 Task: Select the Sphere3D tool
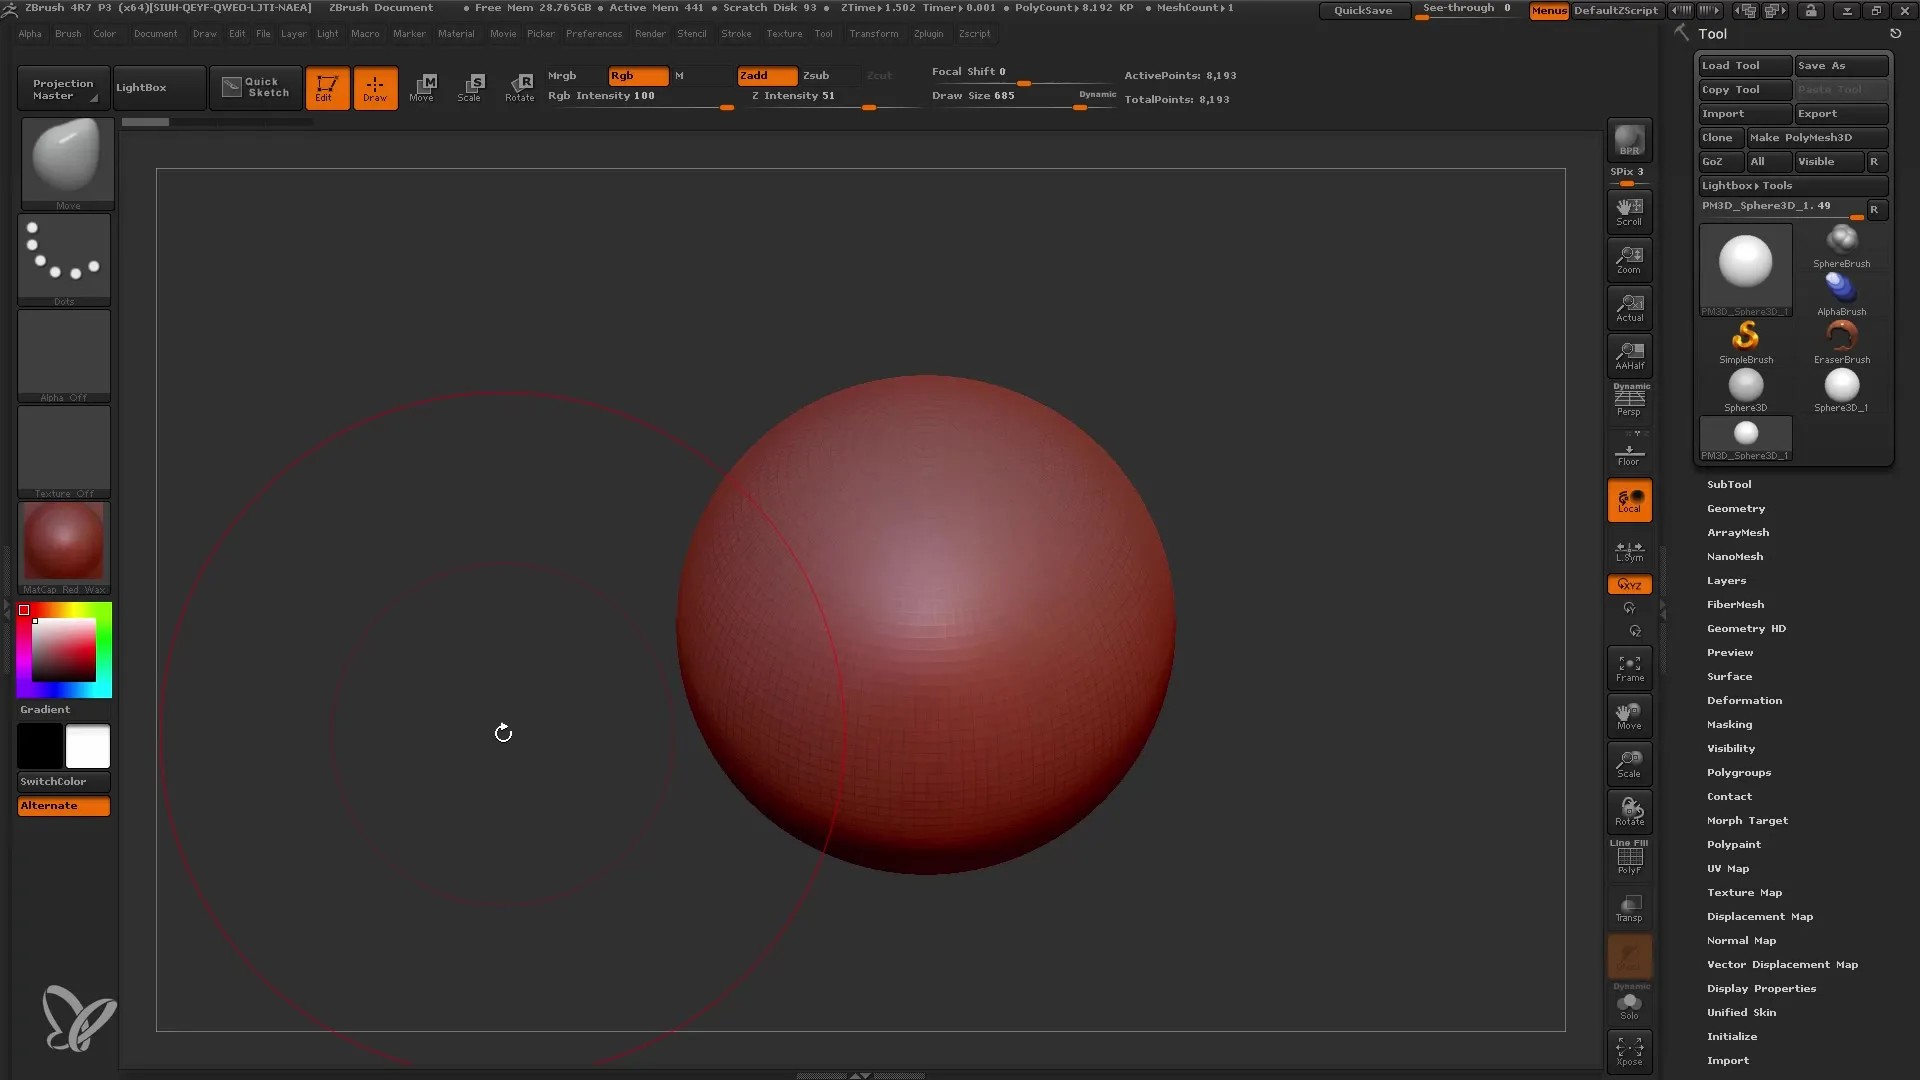click(1746, 391)
